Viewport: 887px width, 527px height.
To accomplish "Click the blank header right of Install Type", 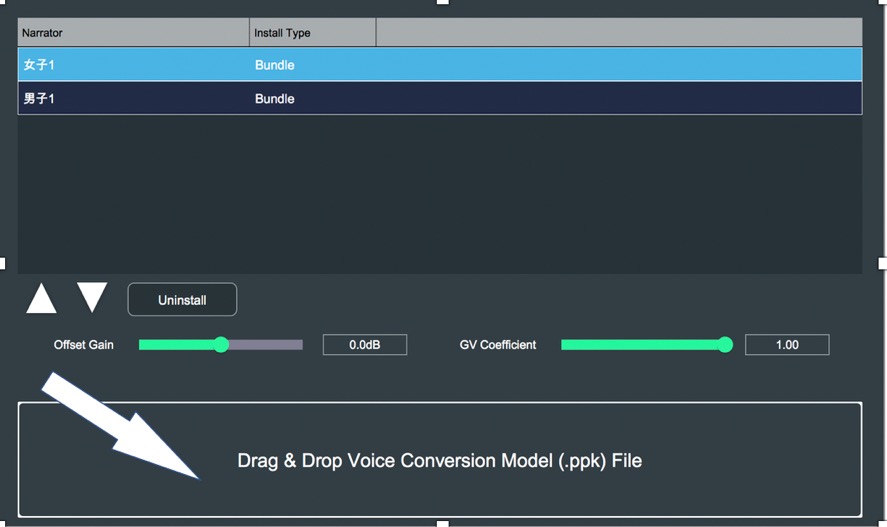I will pyautogui.click(x=618, y=33).
